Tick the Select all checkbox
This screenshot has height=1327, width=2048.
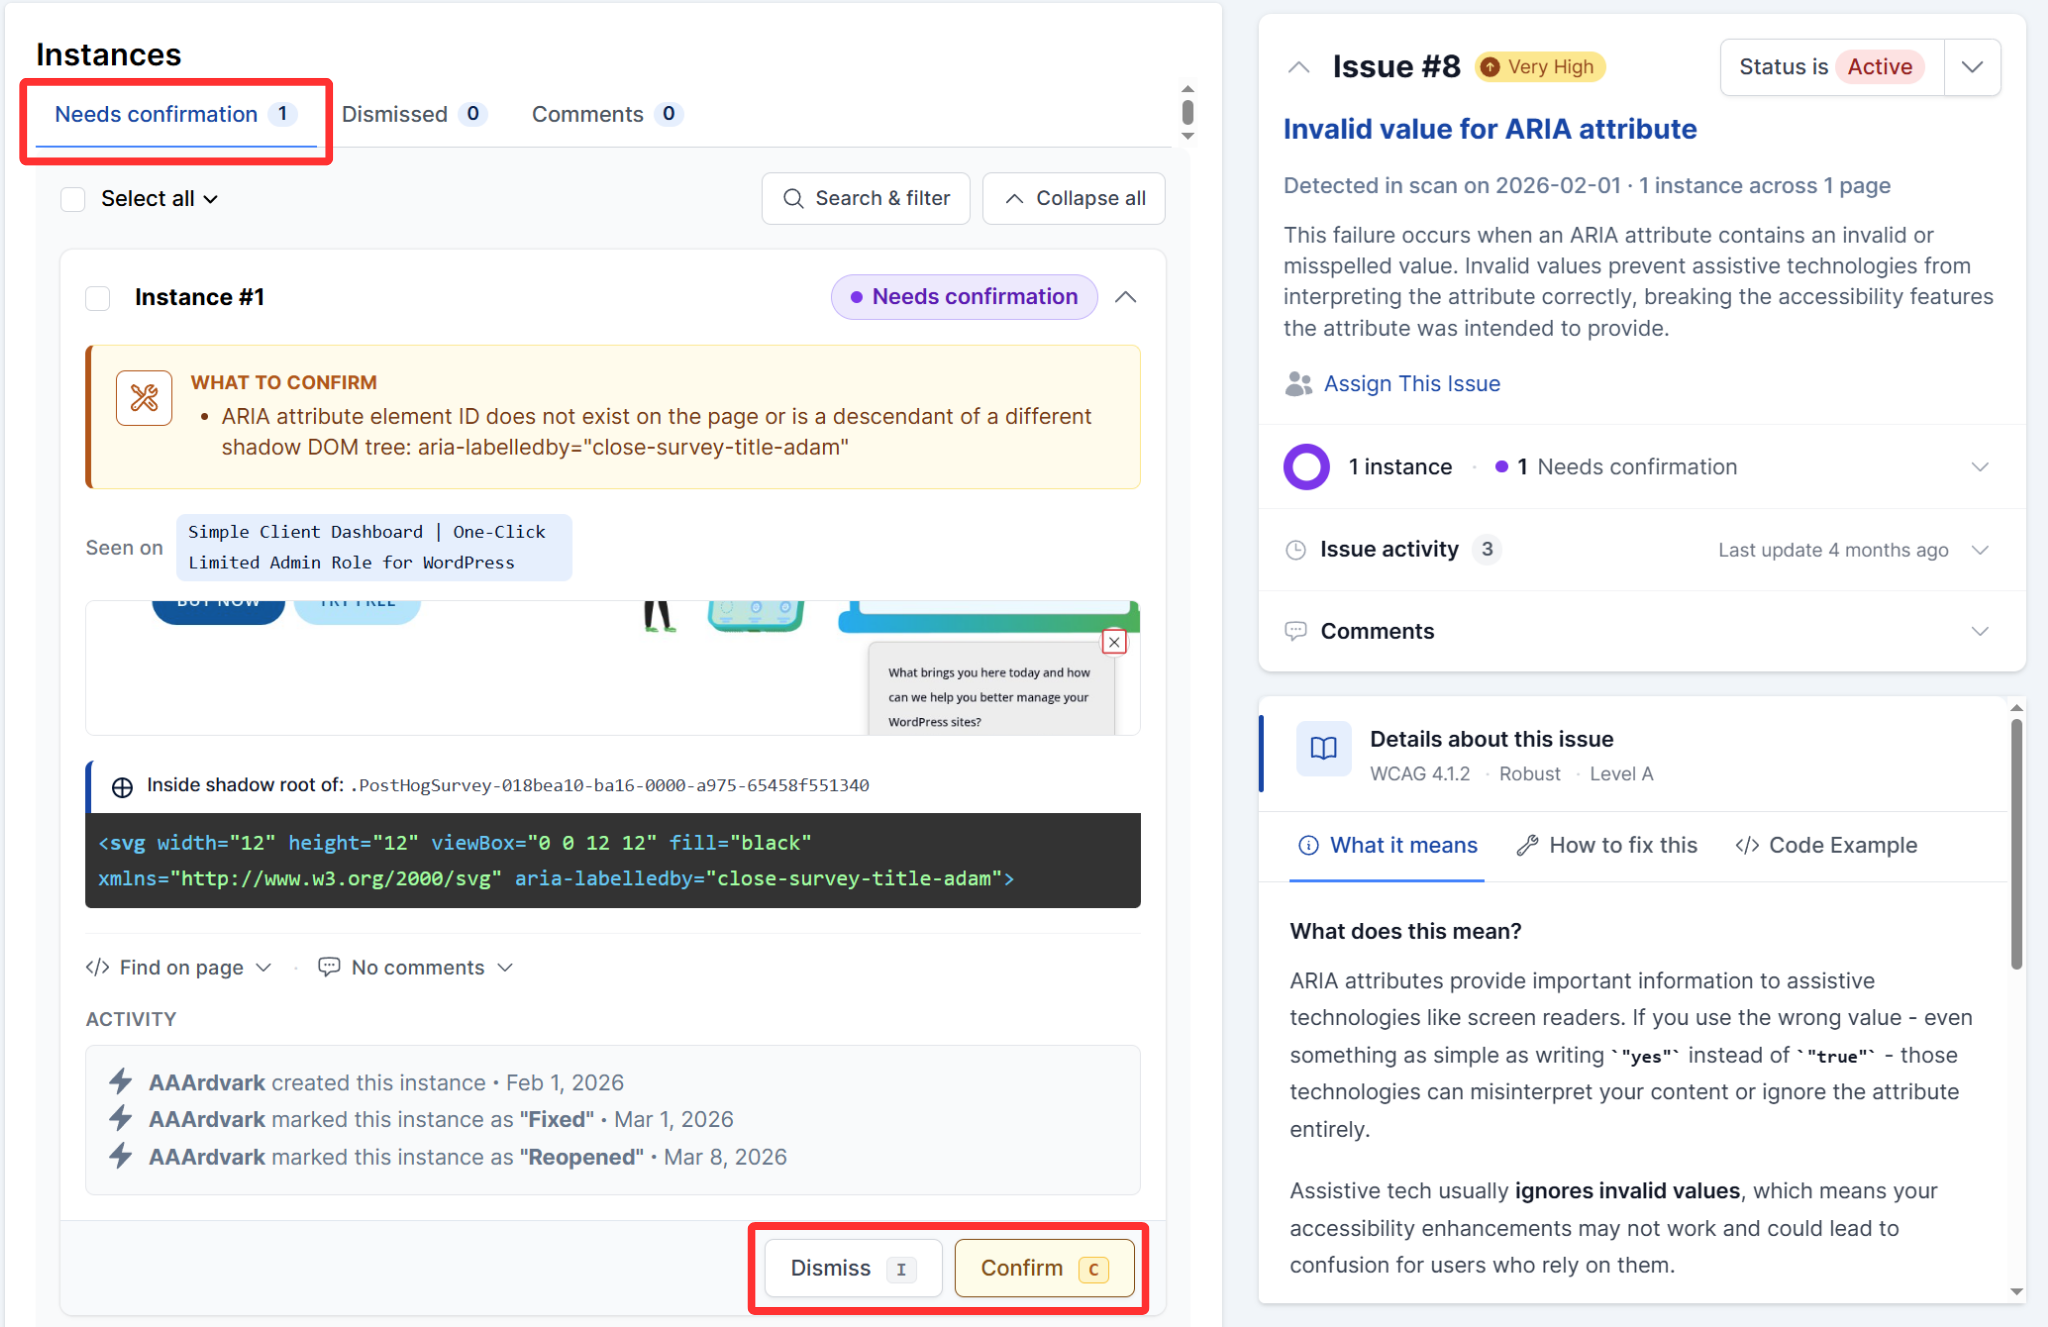[x=73, y=199]
